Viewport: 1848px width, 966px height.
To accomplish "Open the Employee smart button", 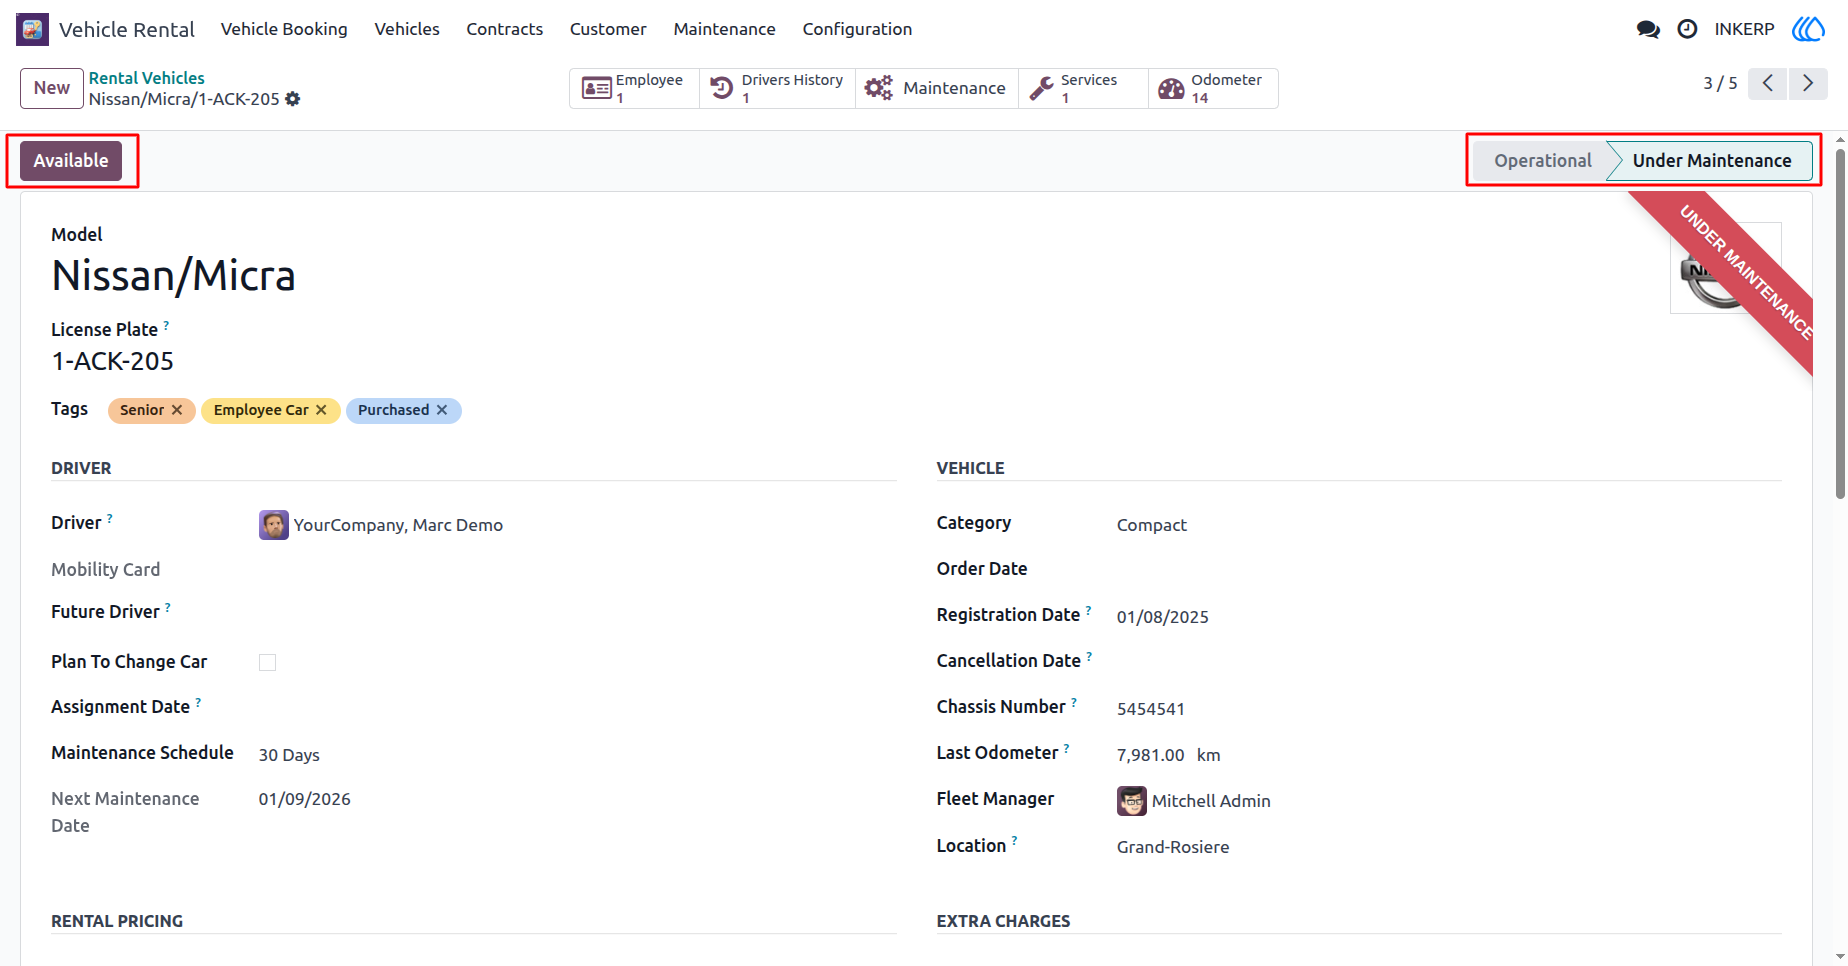I will click(x=634, y=88).
